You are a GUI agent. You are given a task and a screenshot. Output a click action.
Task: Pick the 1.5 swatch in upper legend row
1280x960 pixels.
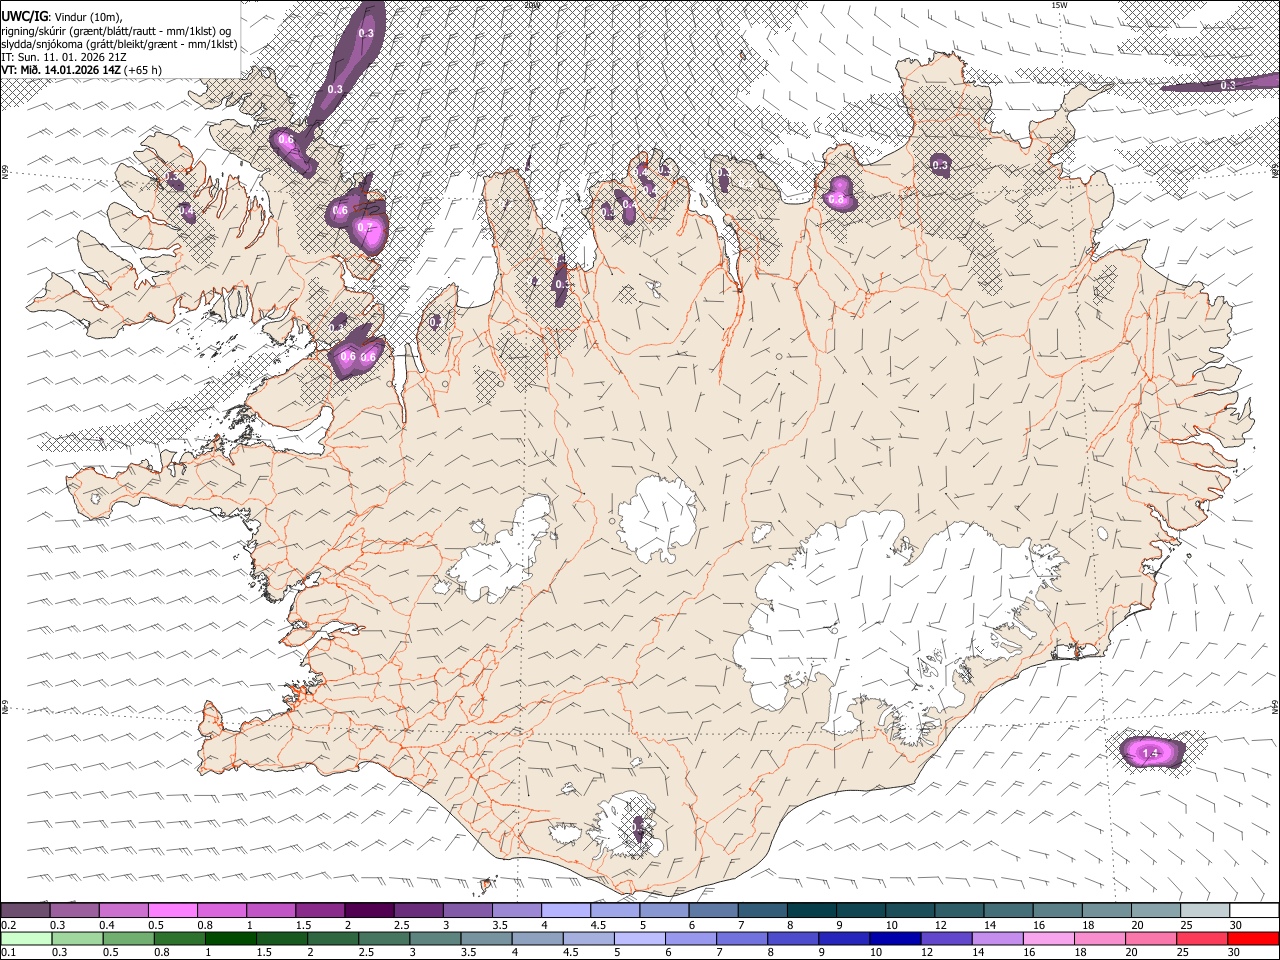click(319, 911)
